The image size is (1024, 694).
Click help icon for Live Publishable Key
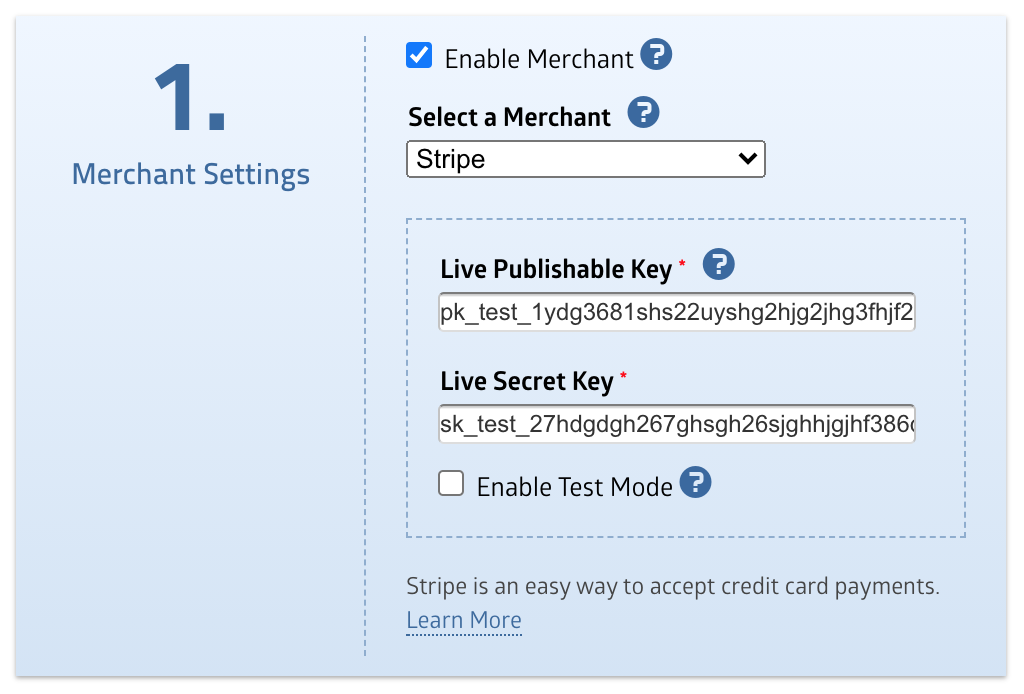pyautogui.click(x=719, y=265)
